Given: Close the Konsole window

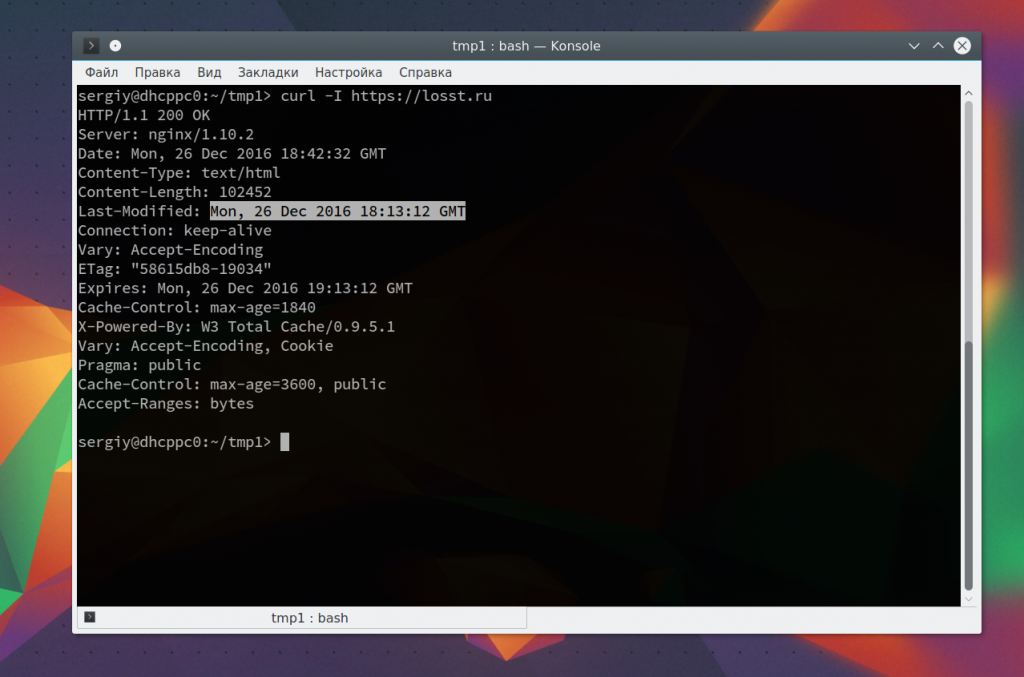Looking at the screenshot, I should tap(962, 46).
